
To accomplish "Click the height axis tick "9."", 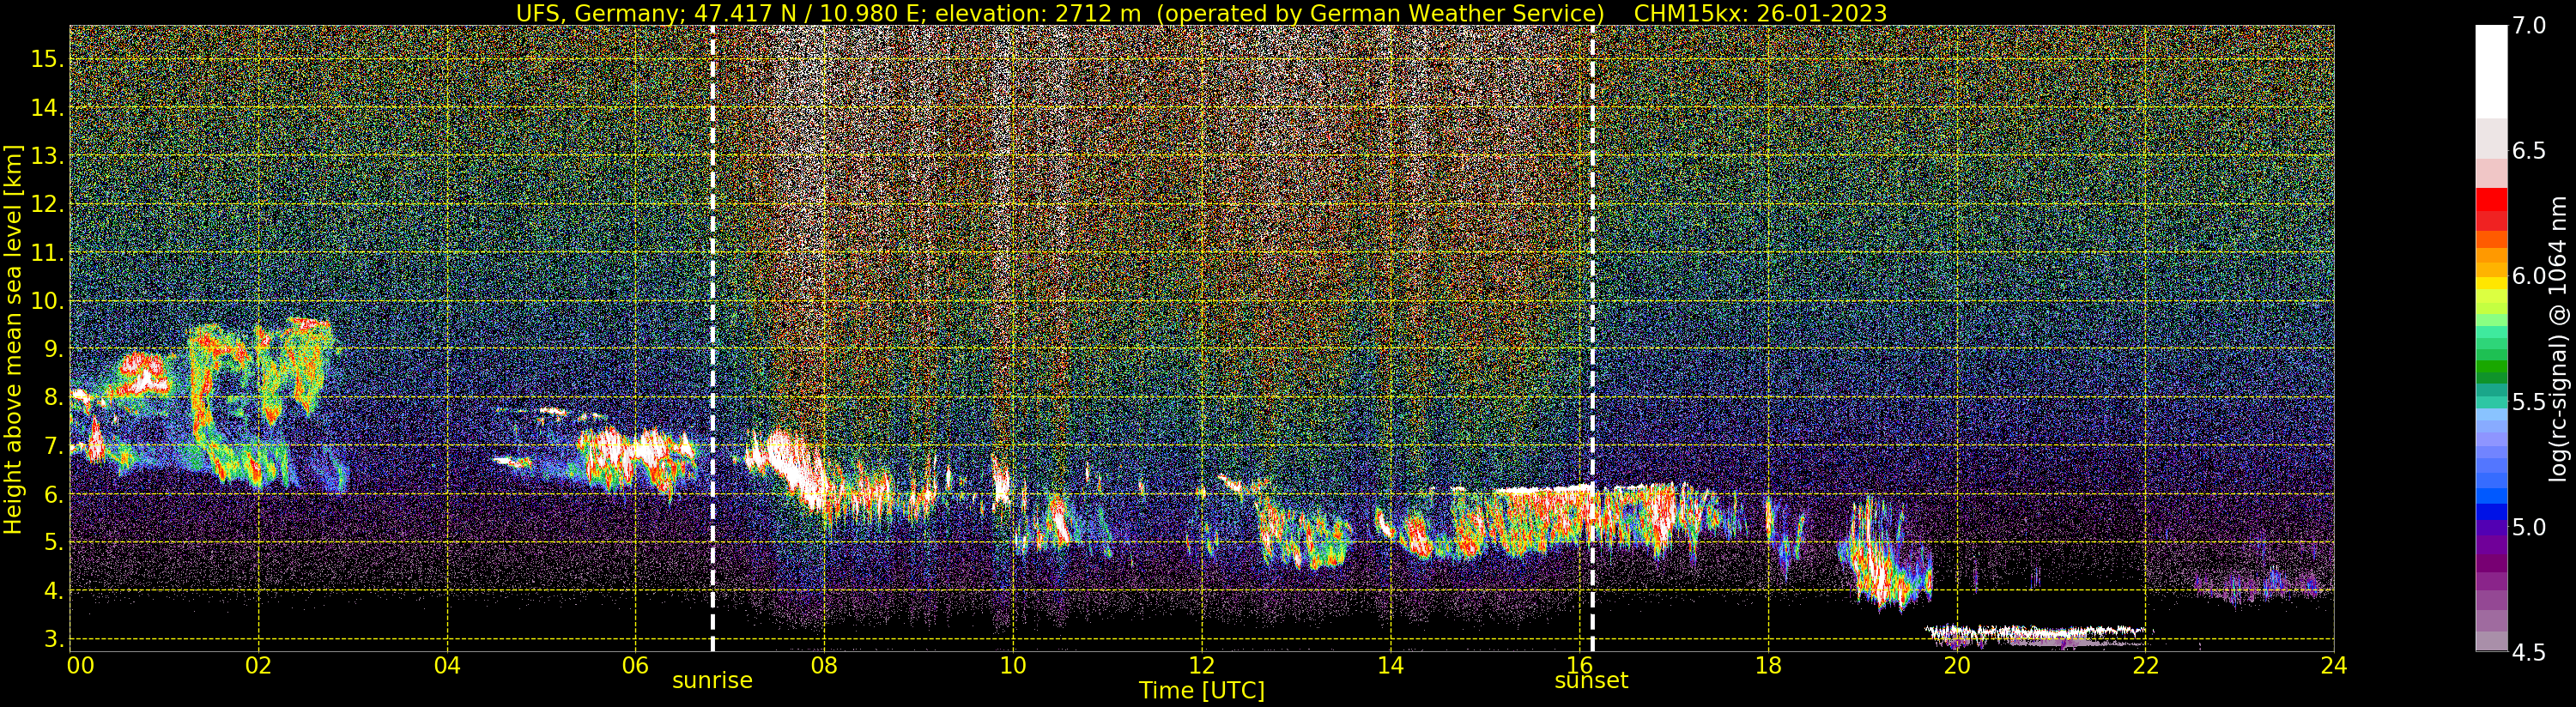I will click(x=52, y=349).
